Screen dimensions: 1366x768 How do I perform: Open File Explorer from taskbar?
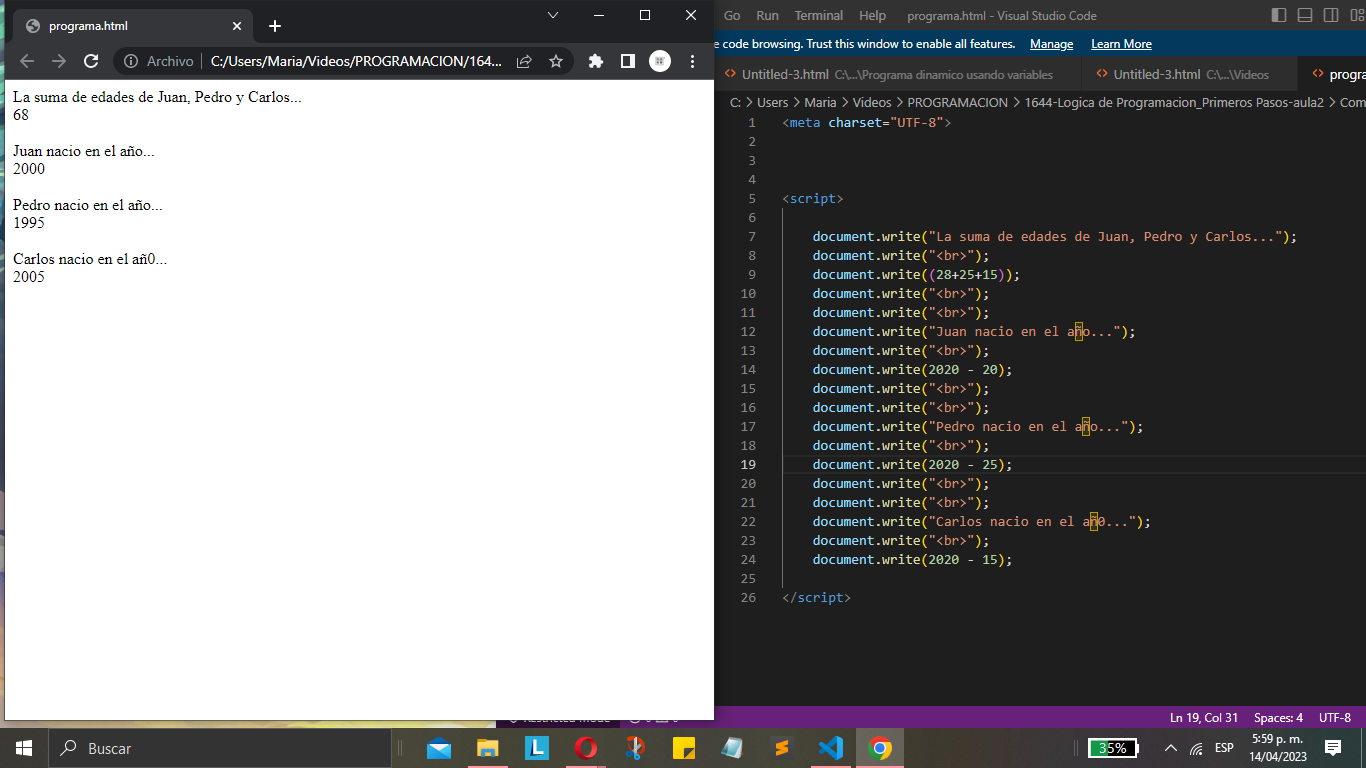click(488, 748)
